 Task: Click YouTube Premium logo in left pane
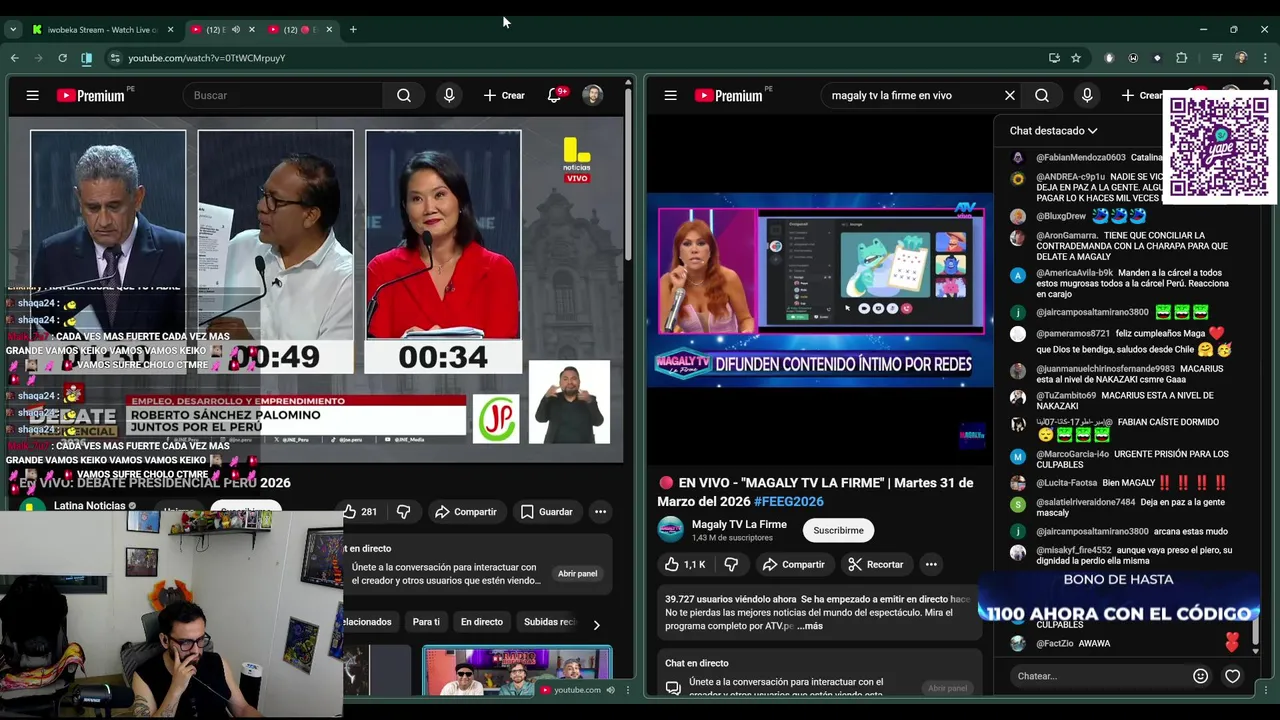90,95
